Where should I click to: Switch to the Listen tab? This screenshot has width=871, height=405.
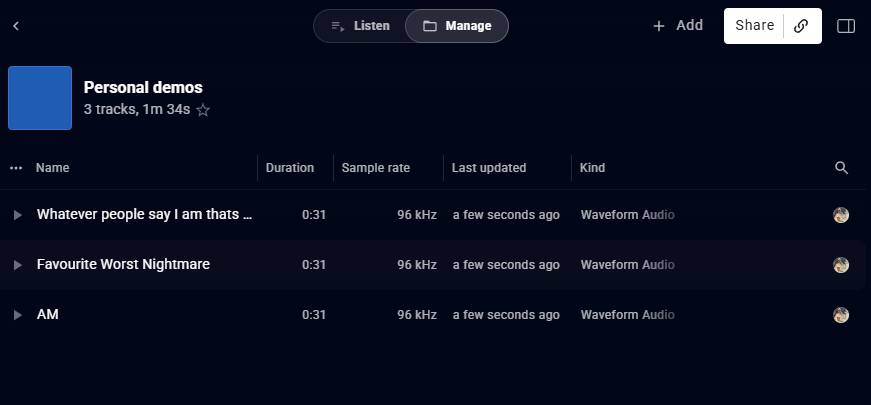[360, 26]
